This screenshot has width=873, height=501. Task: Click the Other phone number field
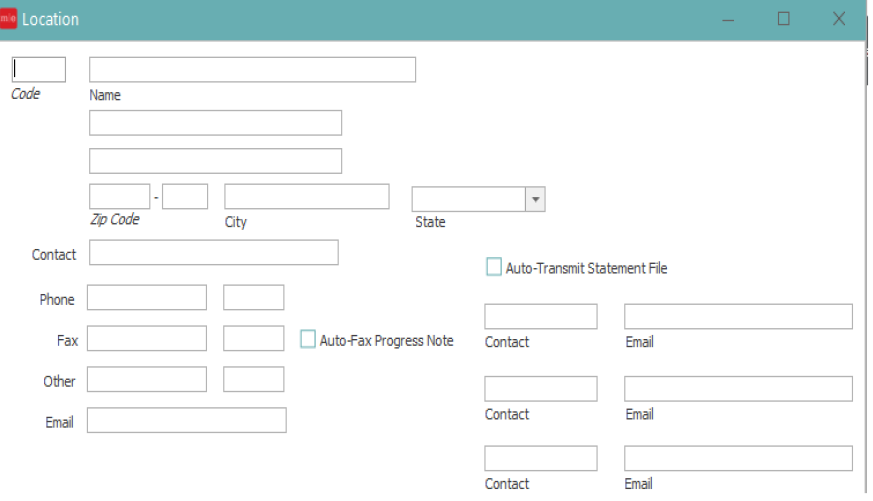(x=146, y=380)
